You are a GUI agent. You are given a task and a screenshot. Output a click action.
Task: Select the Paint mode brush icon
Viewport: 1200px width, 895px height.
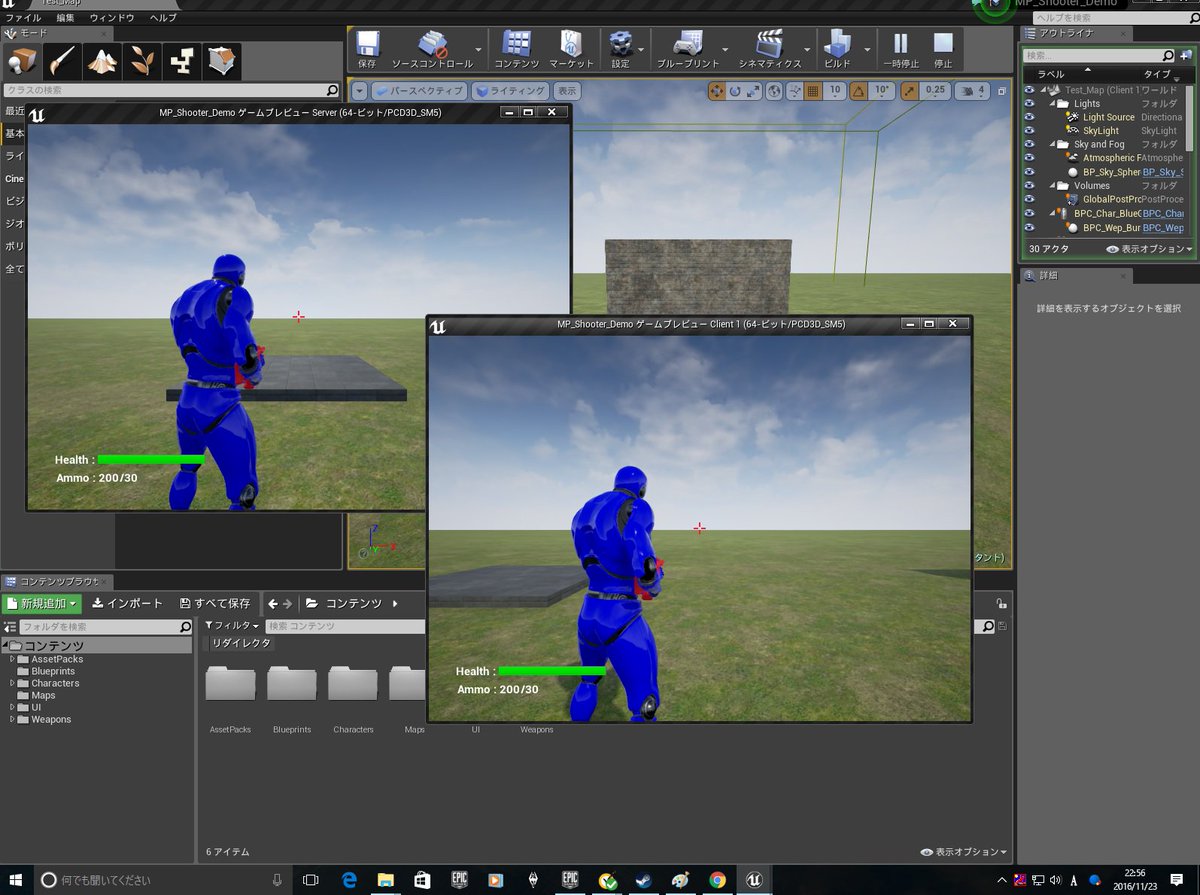pos(62,62)
